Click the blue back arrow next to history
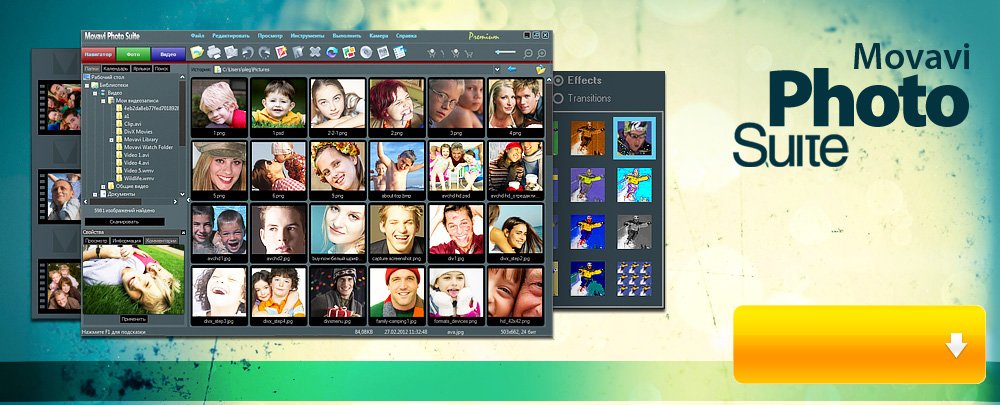 click(x=512, y=69)
